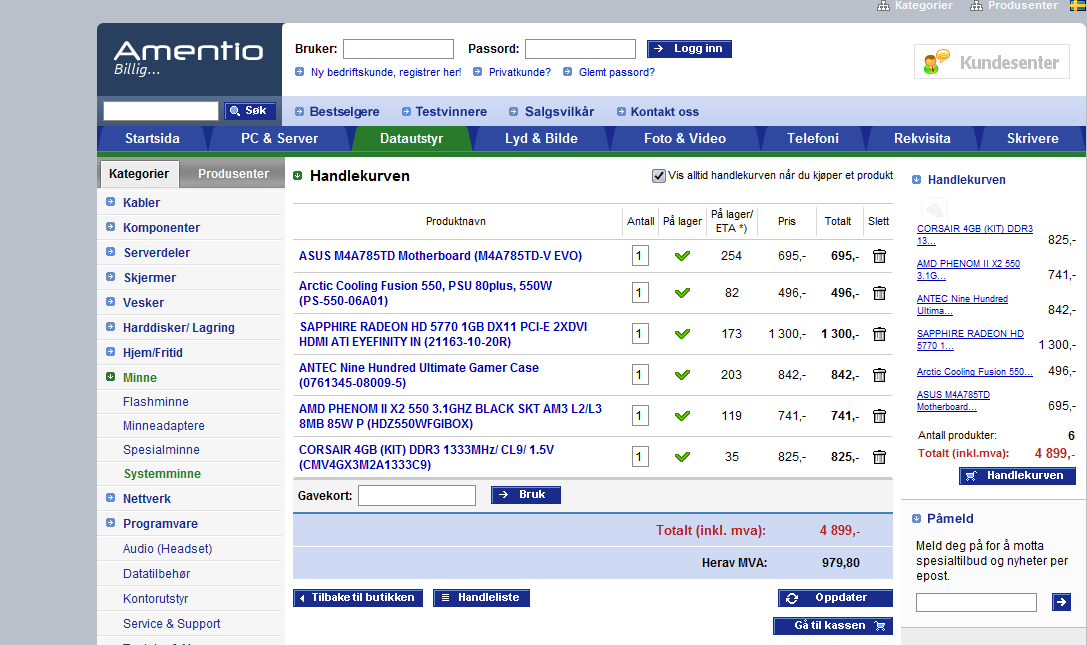1087x645 pixels.
Task: Open Produsenter sitemap icon in top bar
Action: (976, 6)
